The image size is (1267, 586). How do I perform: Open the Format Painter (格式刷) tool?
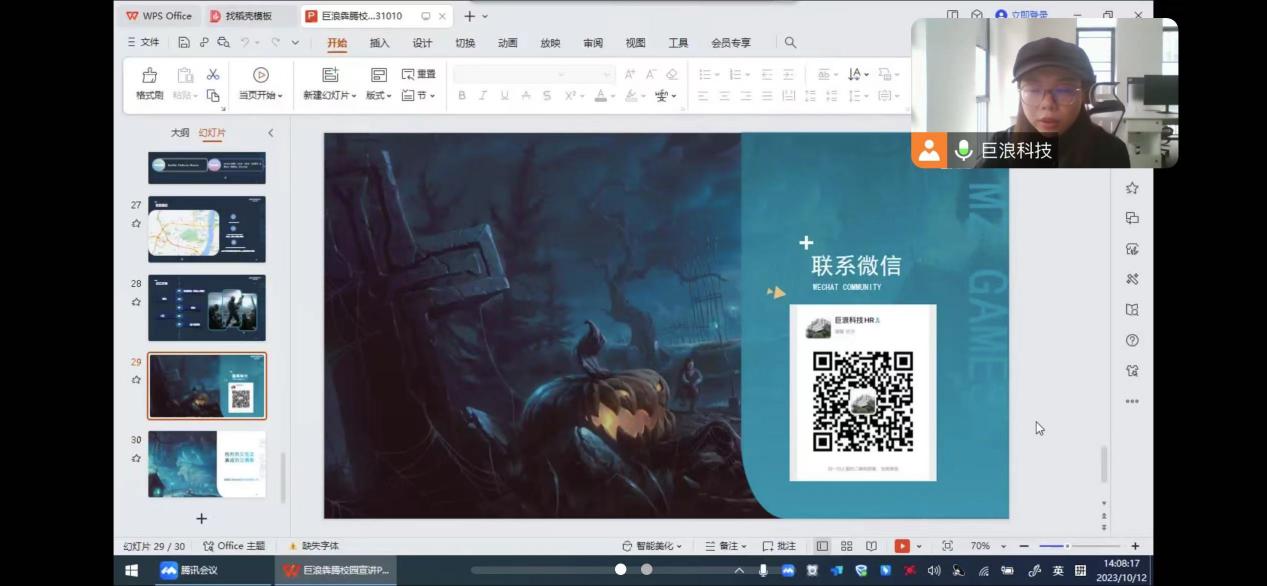pyautogui.click(x=150, y=84)
